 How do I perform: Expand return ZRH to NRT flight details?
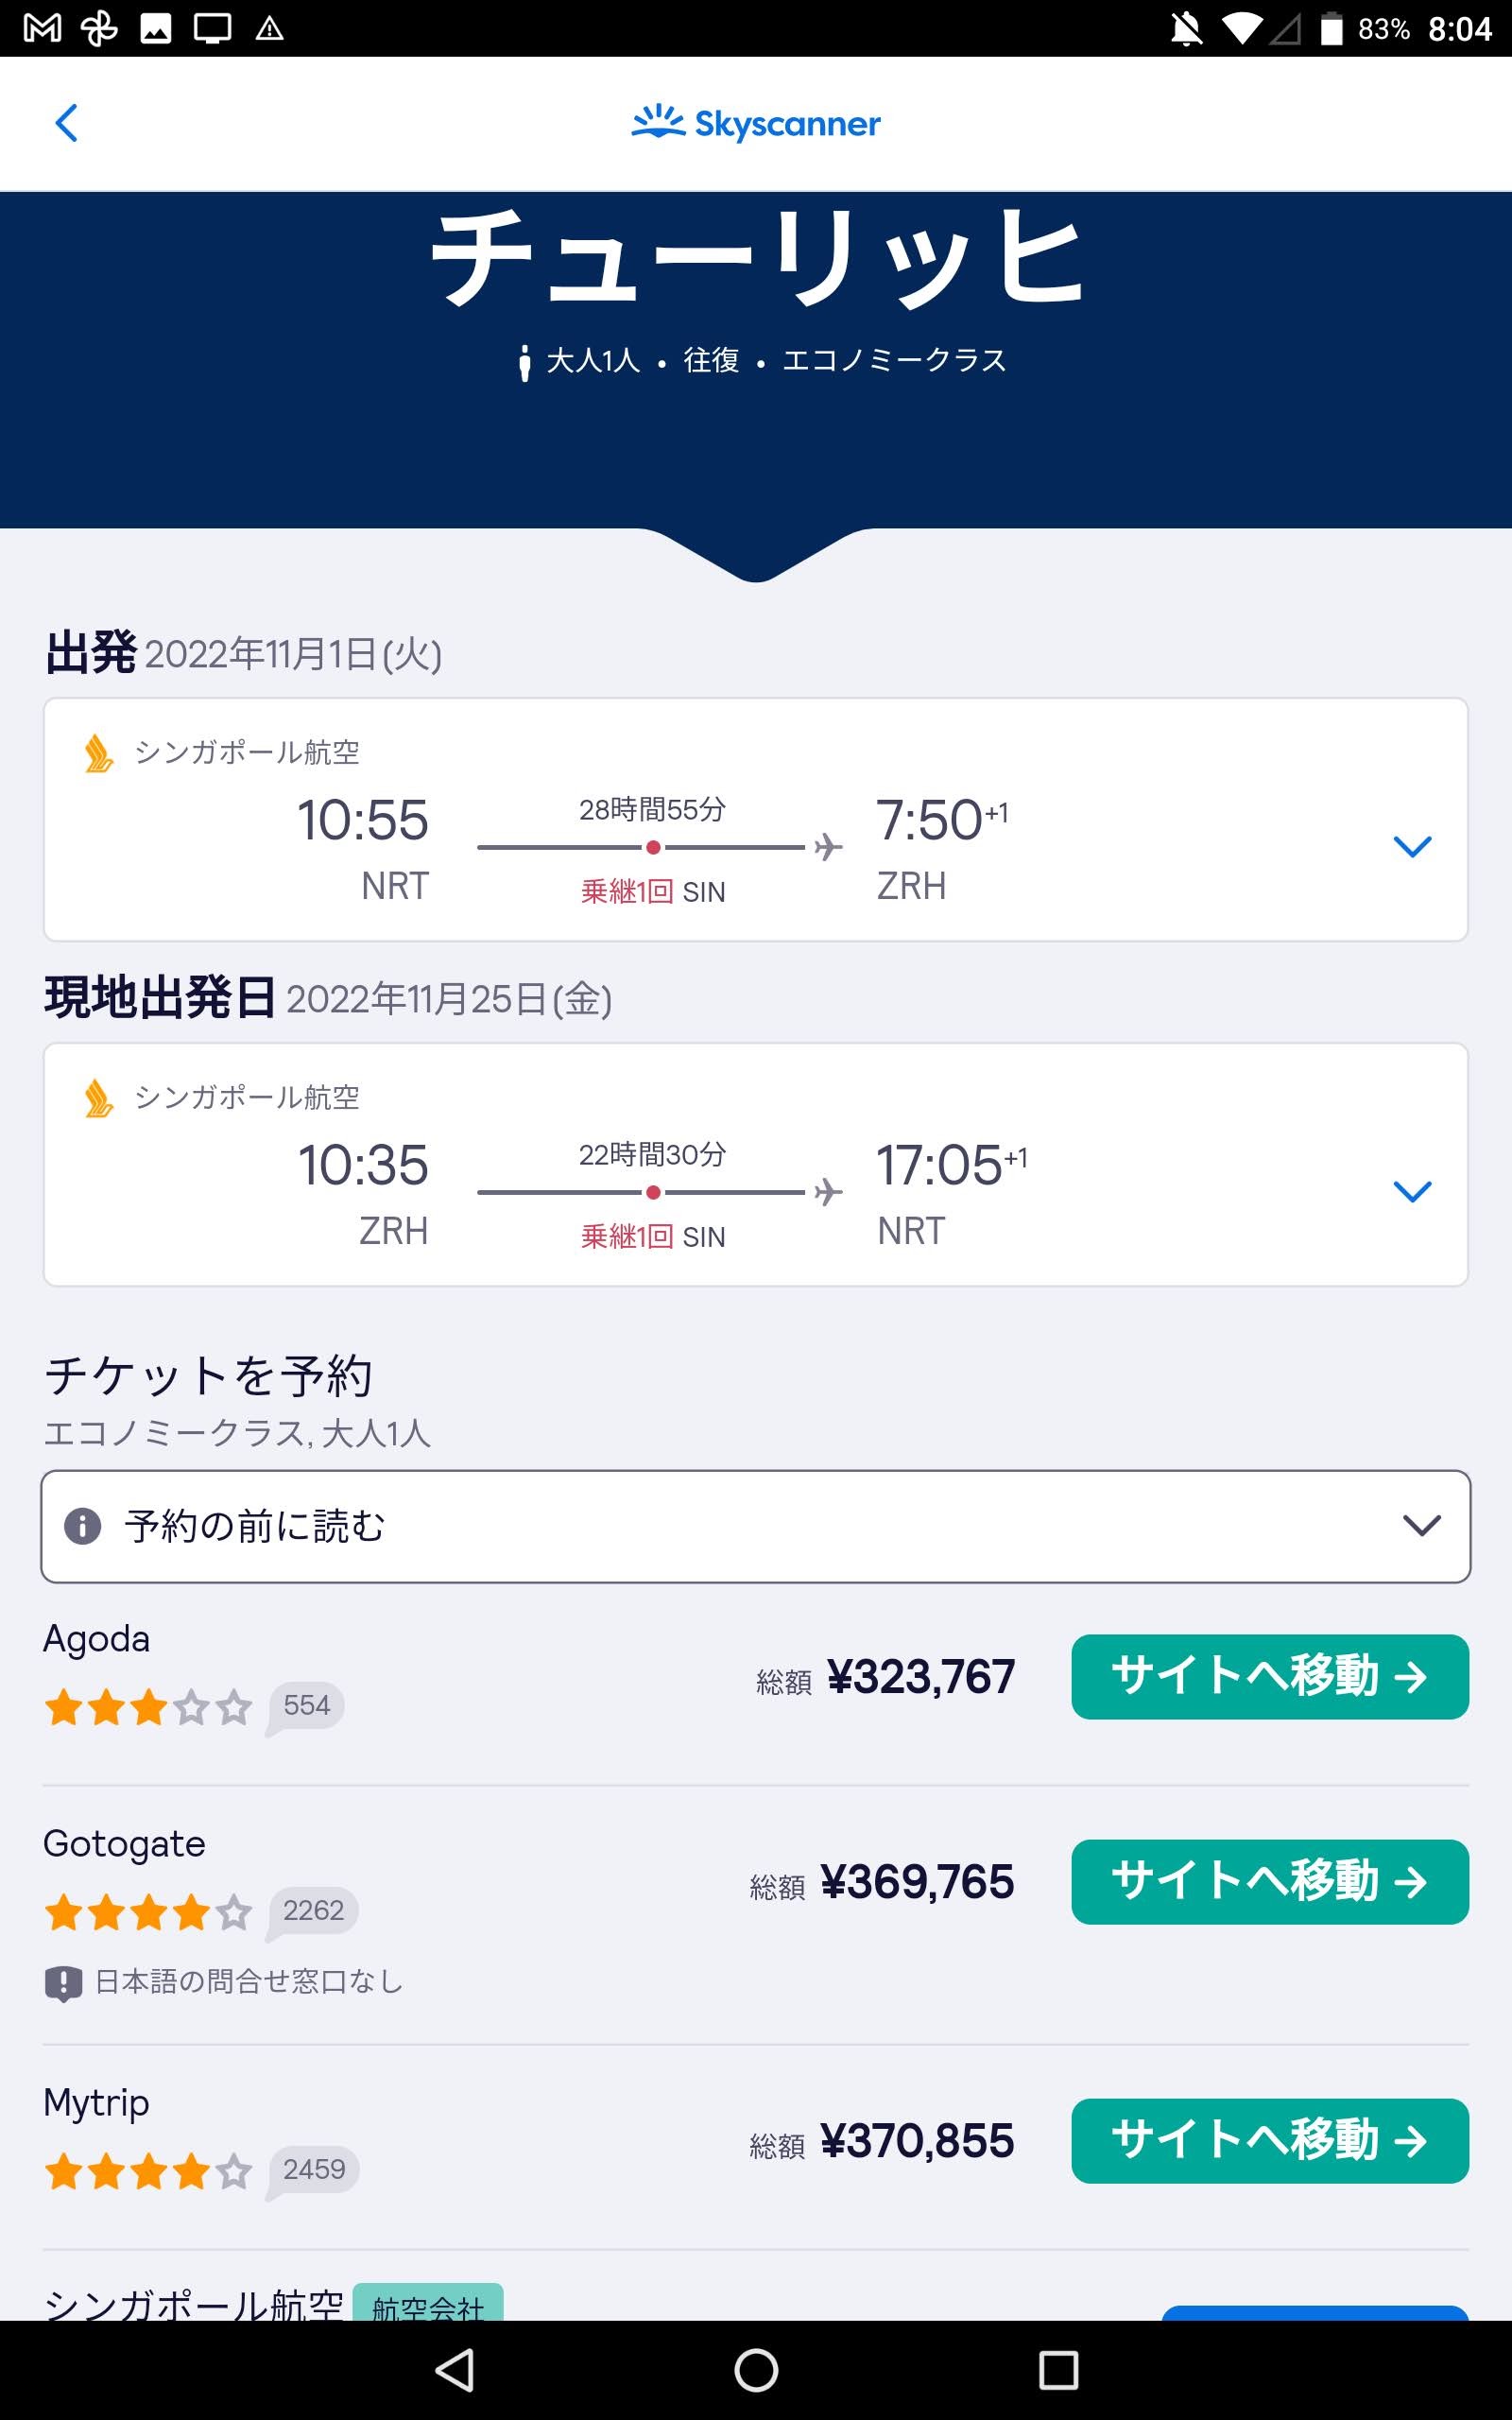1412,1191
